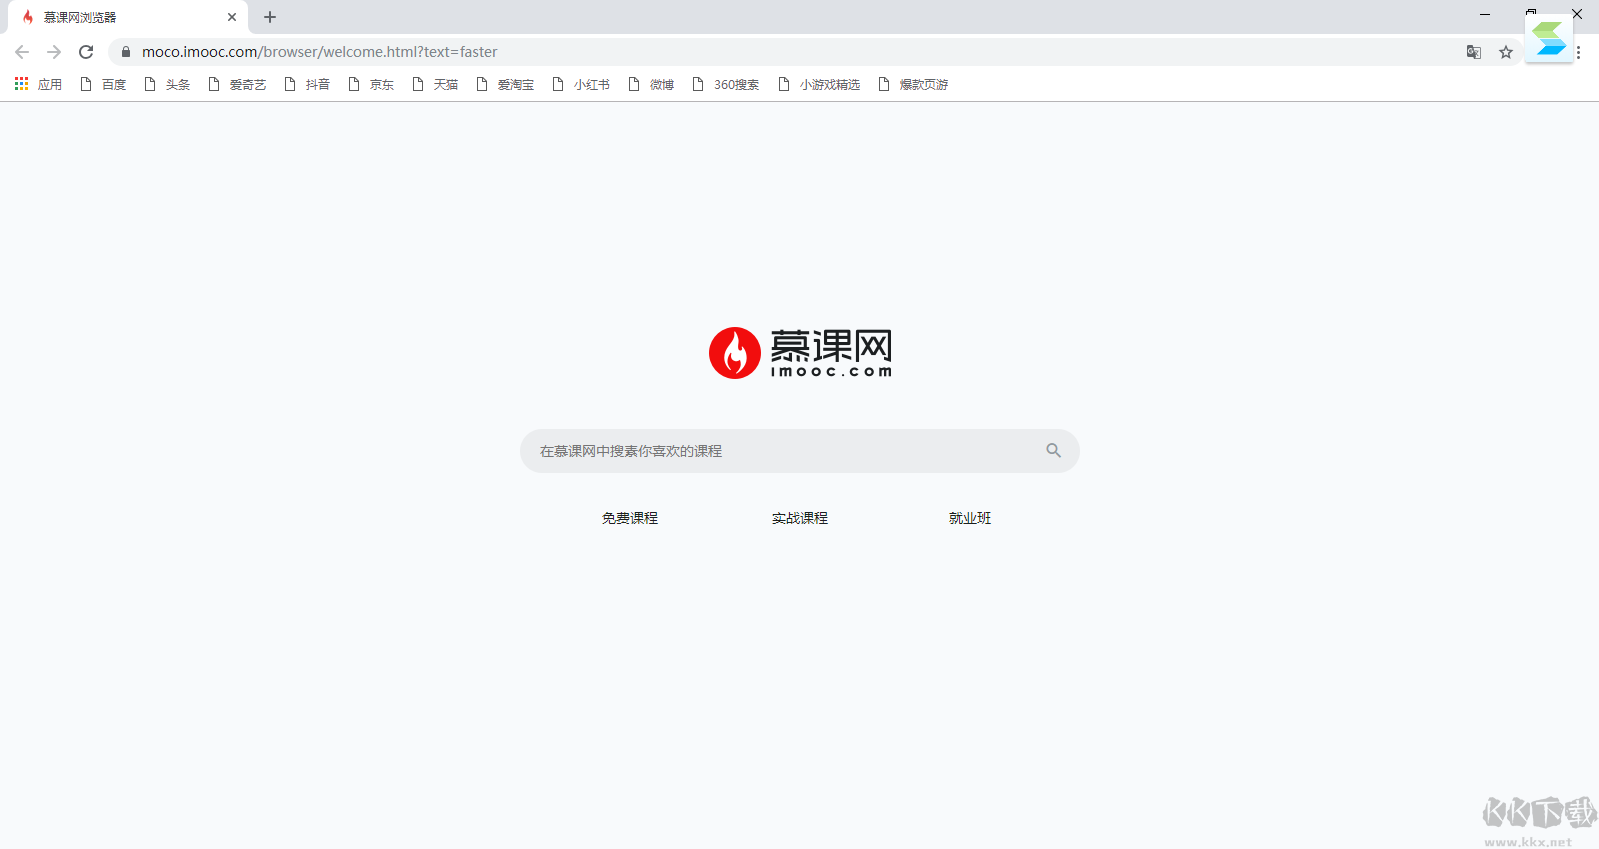
Task: Open the Apps grid shortcut (应用)
Action: (38, 85)
